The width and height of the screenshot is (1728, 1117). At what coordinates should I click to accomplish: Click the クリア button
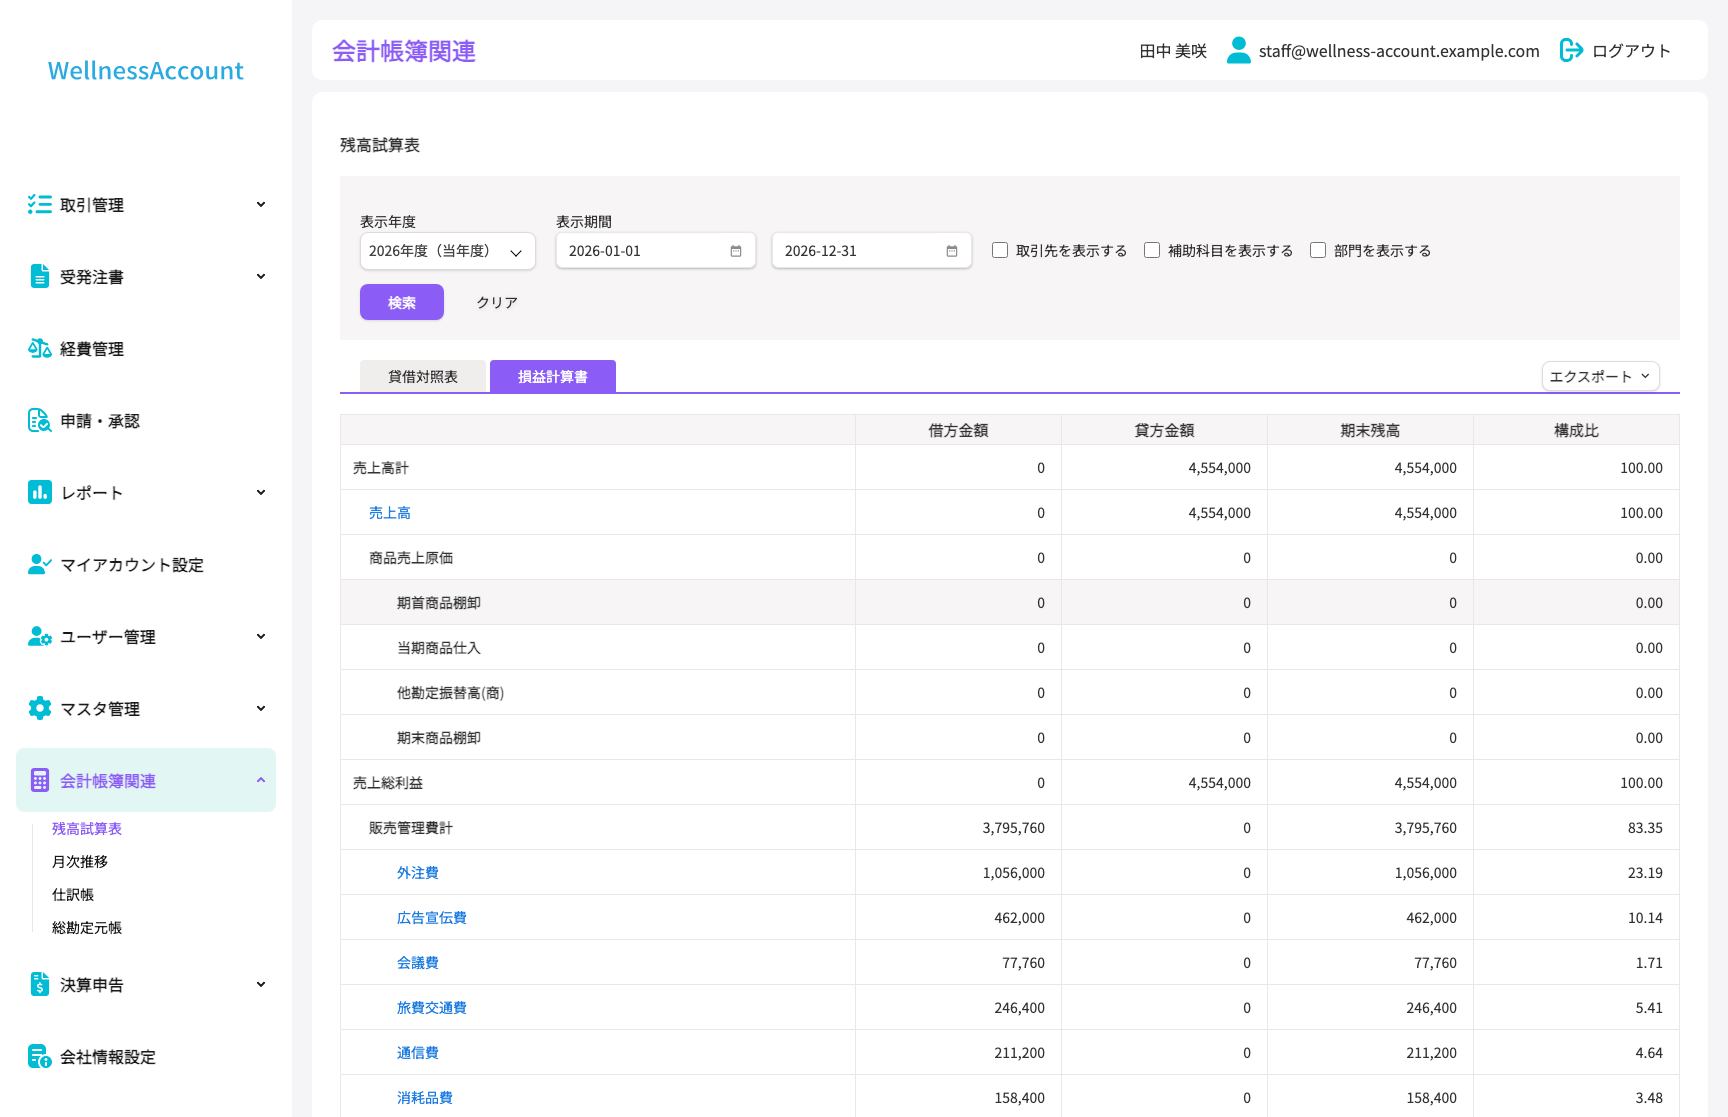pos(497,302)
